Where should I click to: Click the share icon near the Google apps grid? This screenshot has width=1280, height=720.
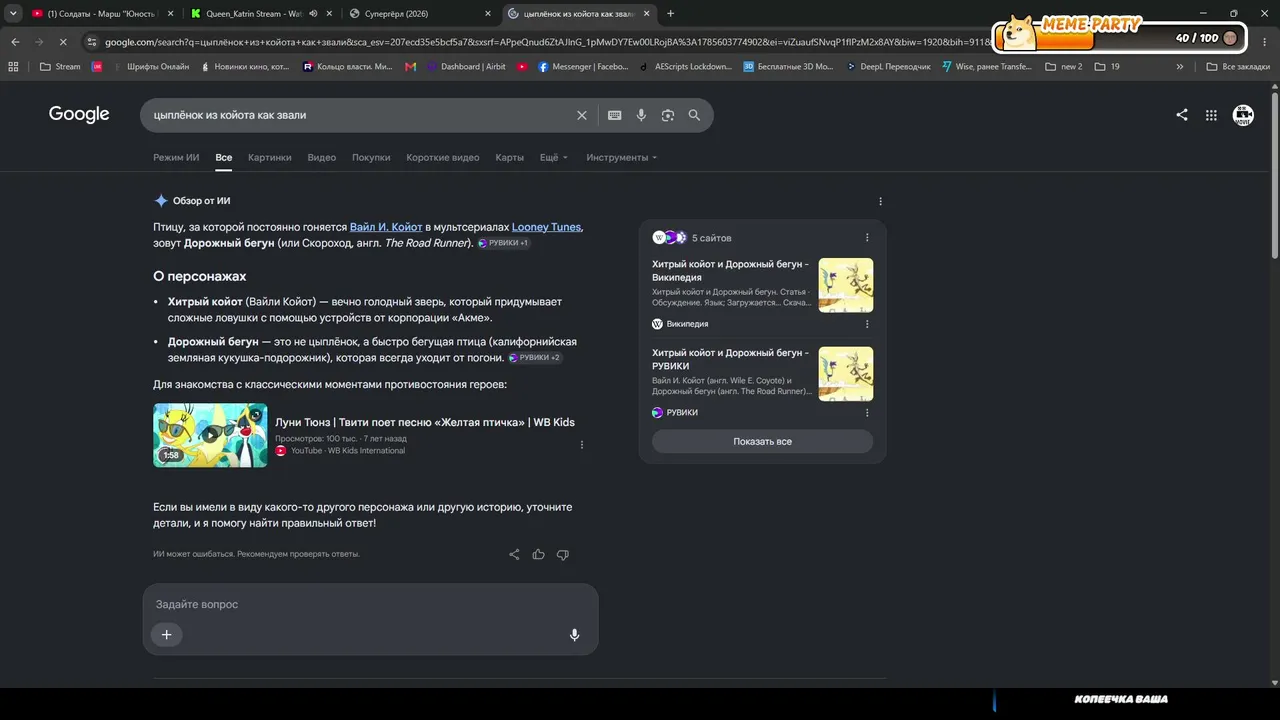point(1182,115)
